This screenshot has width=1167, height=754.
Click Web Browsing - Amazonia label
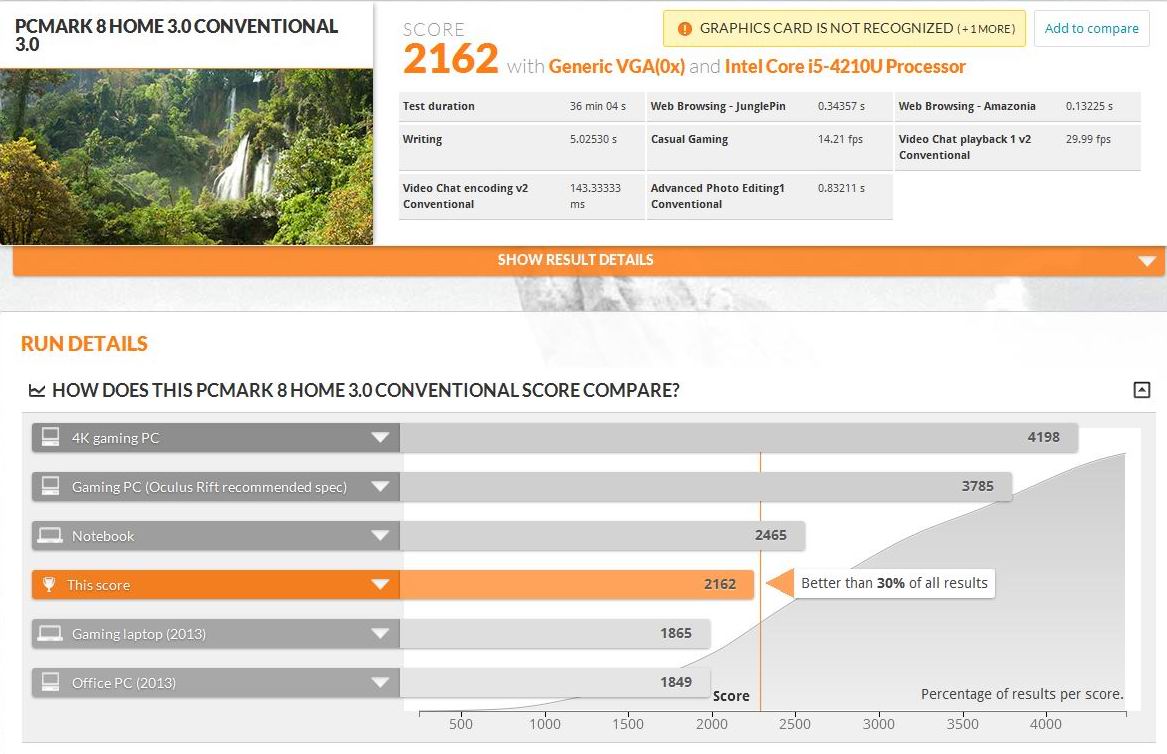pos(967,106)
